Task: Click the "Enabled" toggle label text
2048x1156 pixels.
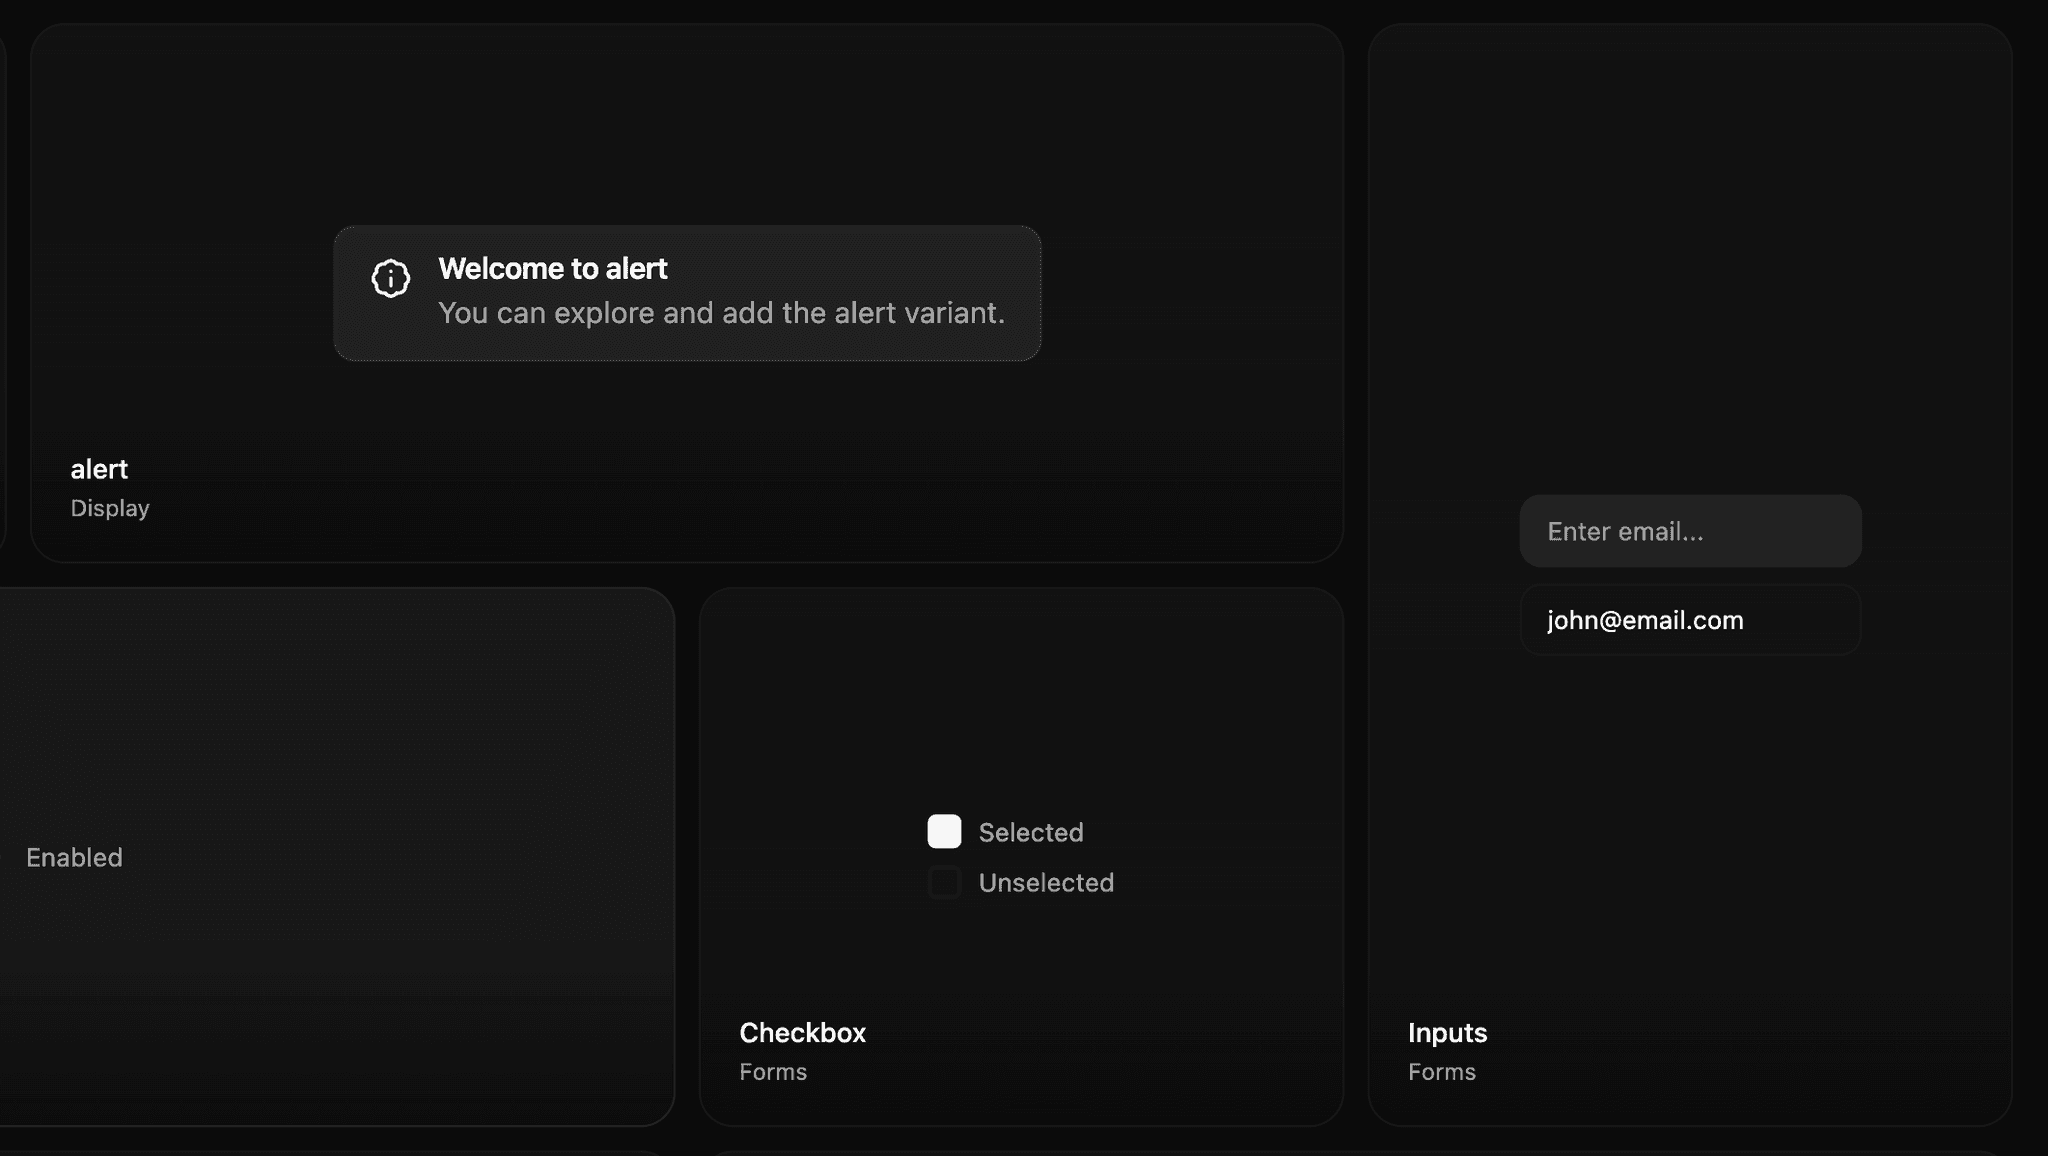Action: point(73,857)
